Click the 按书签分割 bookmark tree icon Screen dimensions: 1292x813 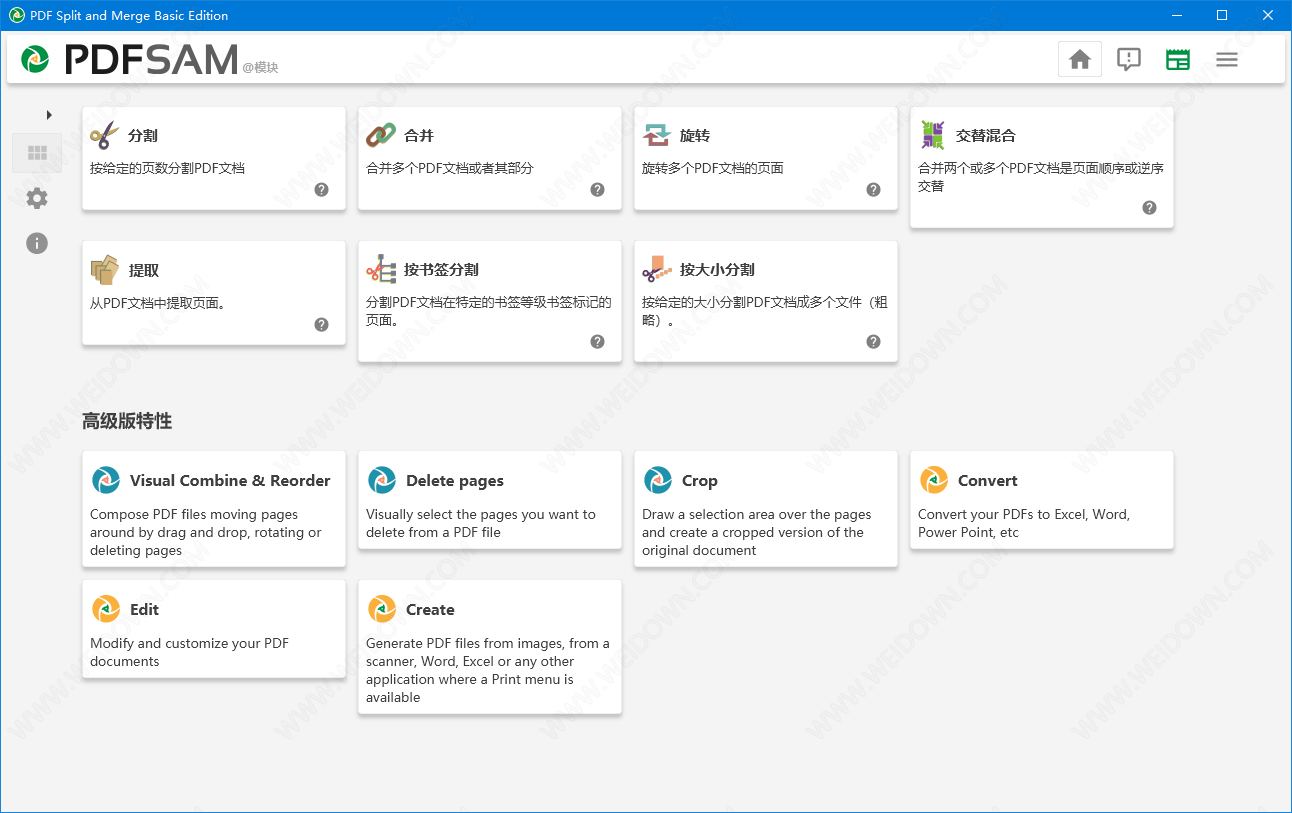[x=380, y=269]
